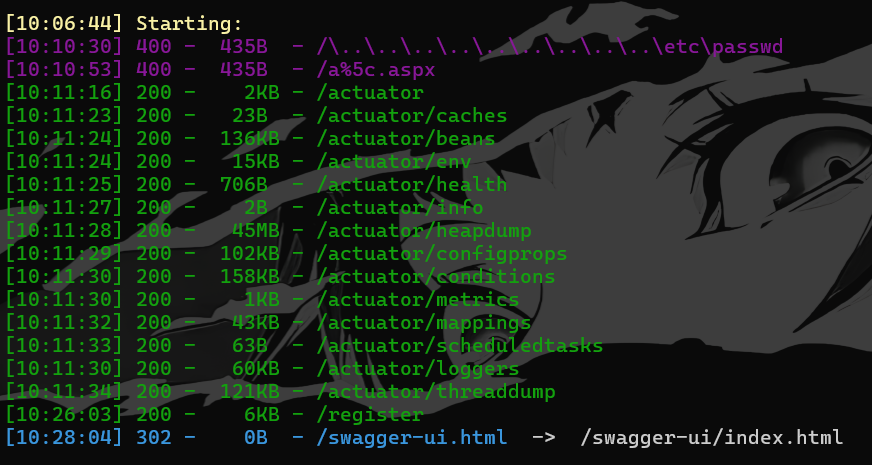Click the /a%5c.aspx path
This screenshot has height=465, width=872.
[375, 70]
